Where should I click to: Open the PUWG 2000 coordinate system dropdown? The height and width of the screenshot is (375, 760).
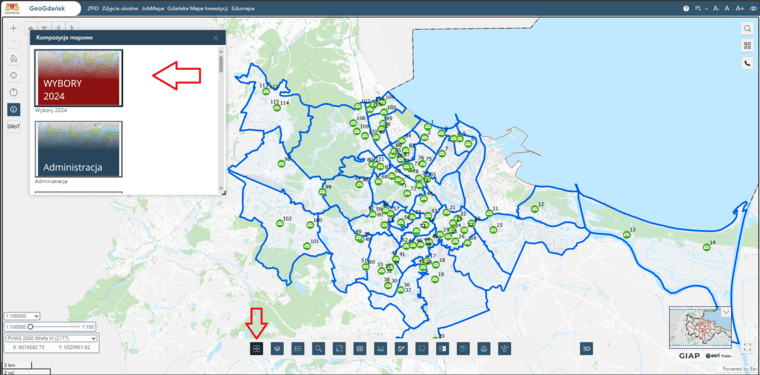(x=51, y=338)
